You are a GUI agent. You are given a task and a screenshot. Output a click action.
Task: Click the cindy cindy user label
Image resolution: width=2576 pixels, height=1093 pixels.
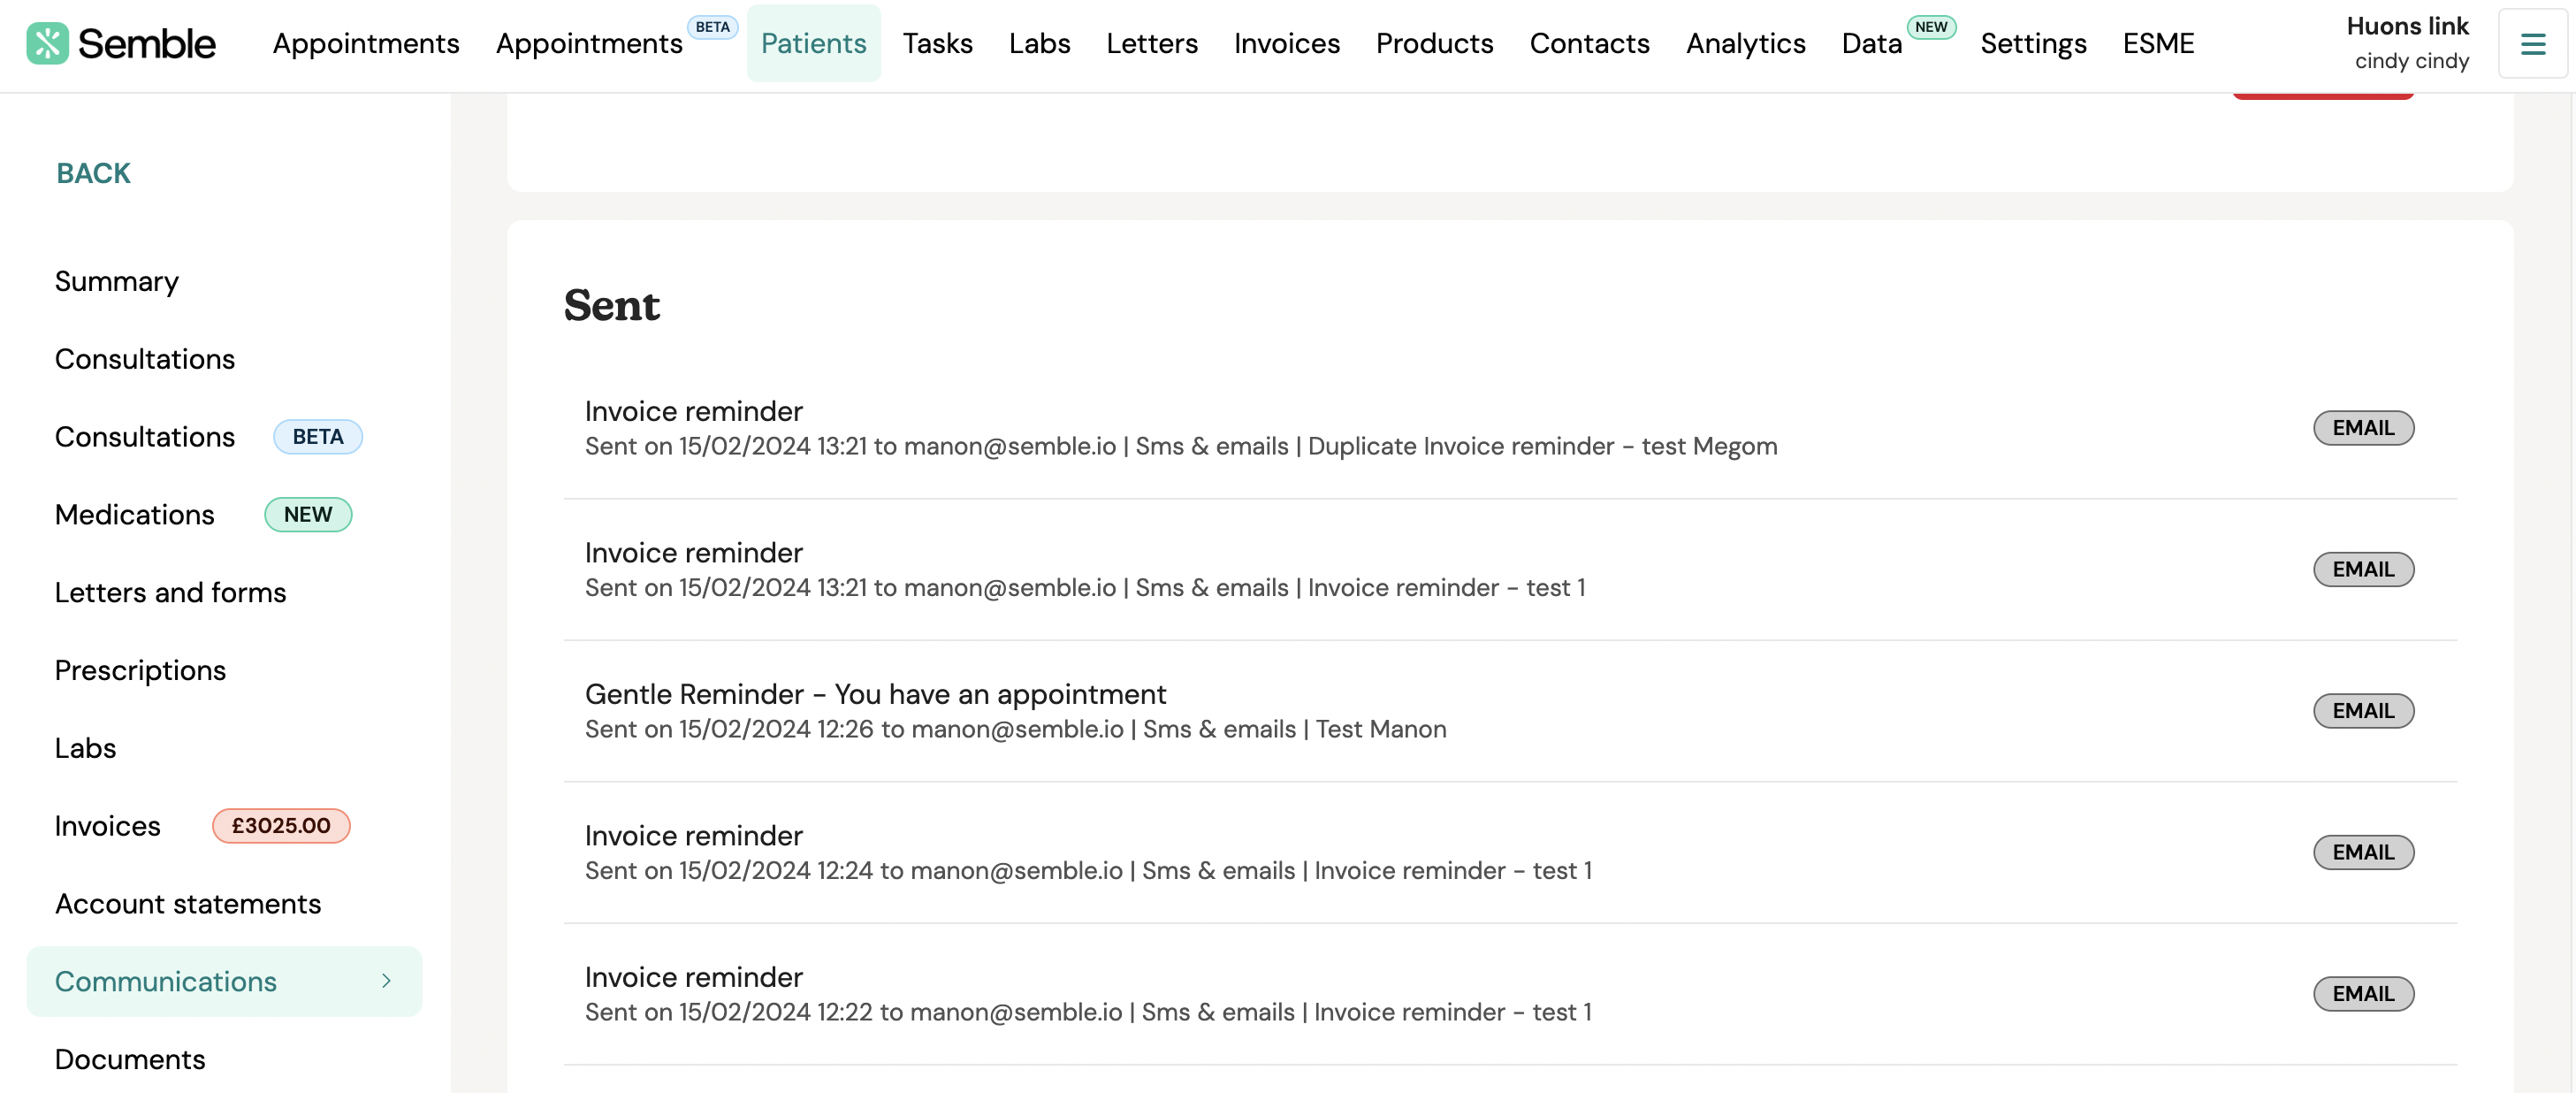click(x=2412, y=61)
